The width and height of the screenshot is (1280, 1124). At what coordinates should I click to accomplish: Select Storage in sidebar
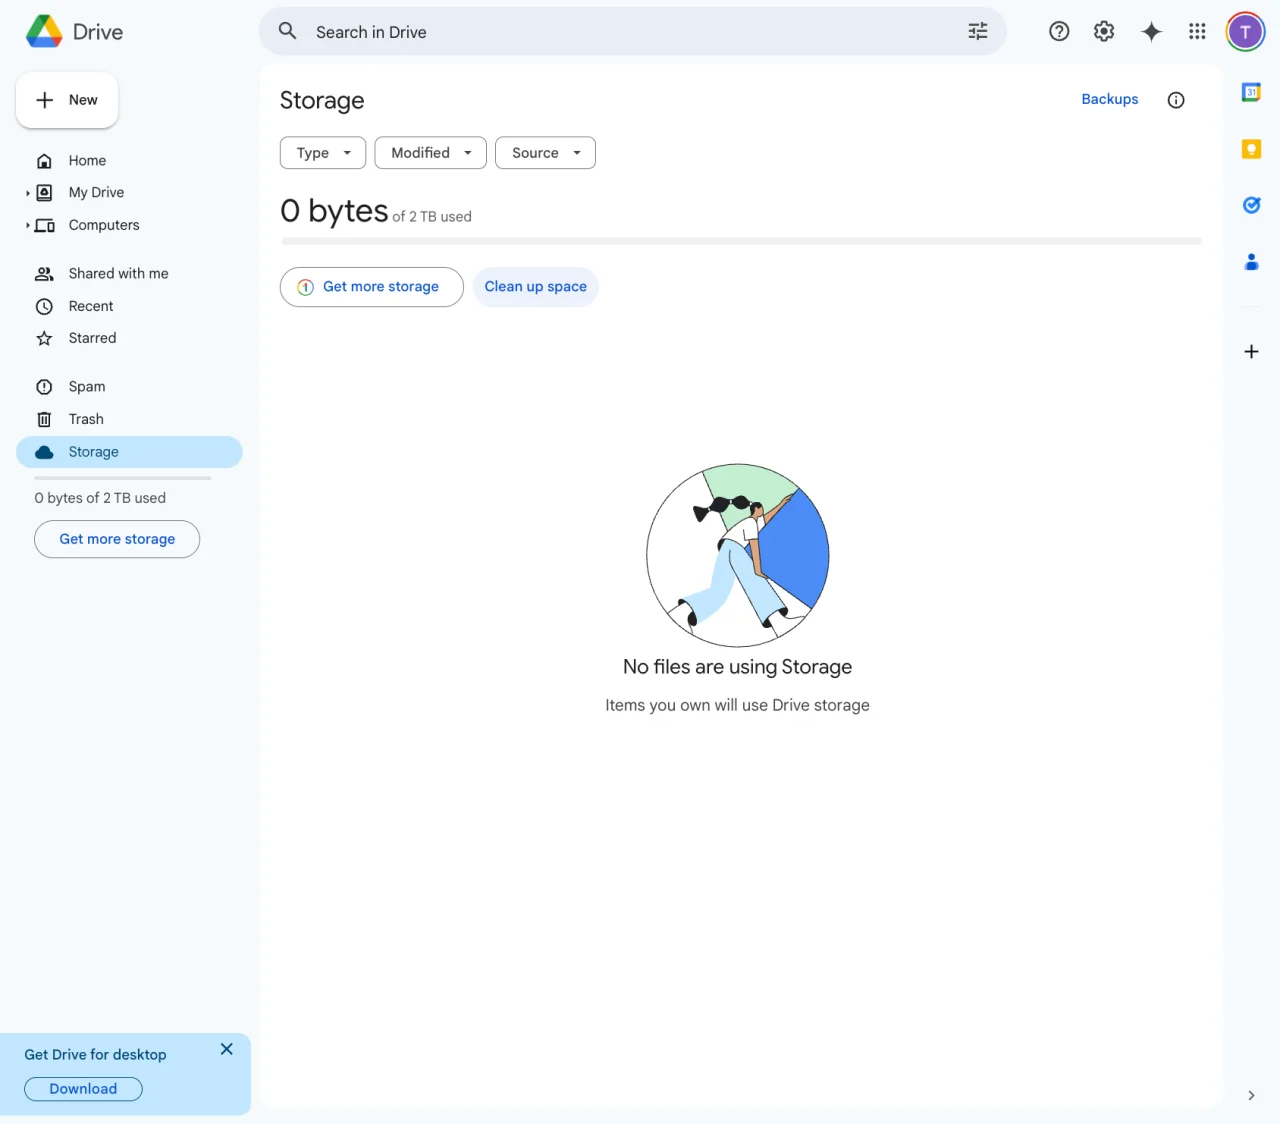click(x=129, y=452)
